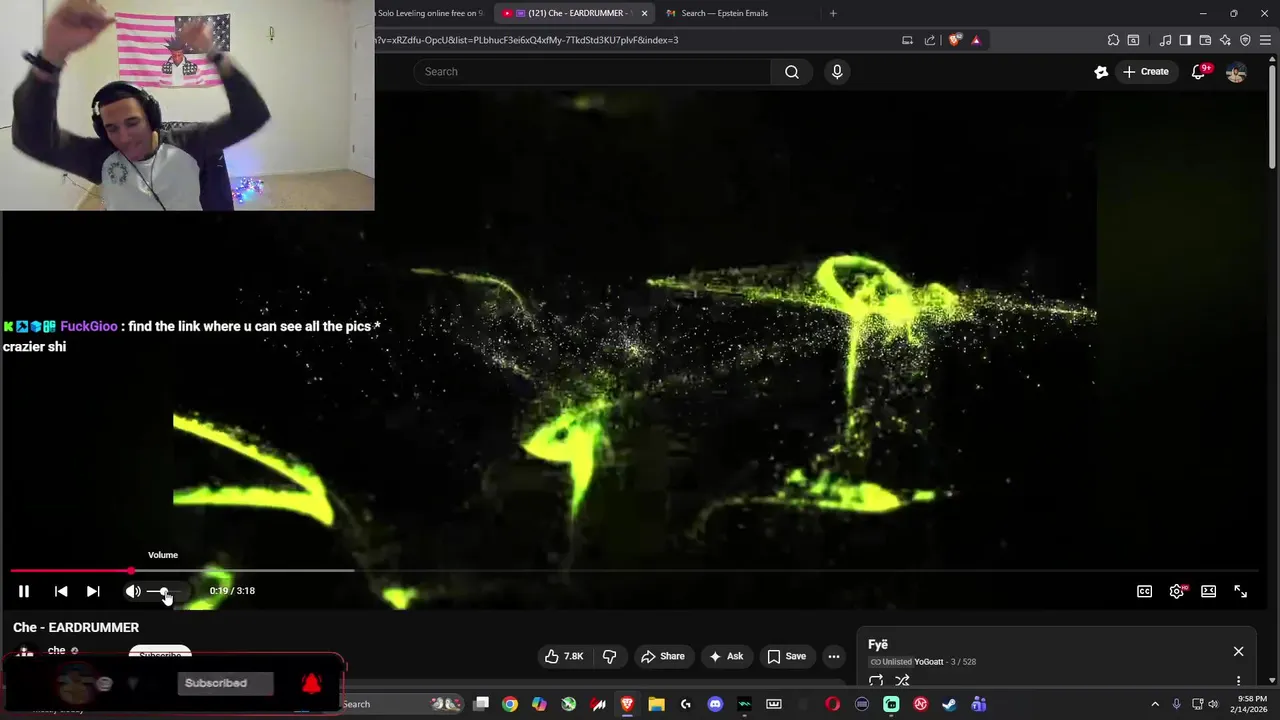Skip to the next video
Image resolution: width=1280 pixels, height=720 pixels.
click(x=93, y=591)
